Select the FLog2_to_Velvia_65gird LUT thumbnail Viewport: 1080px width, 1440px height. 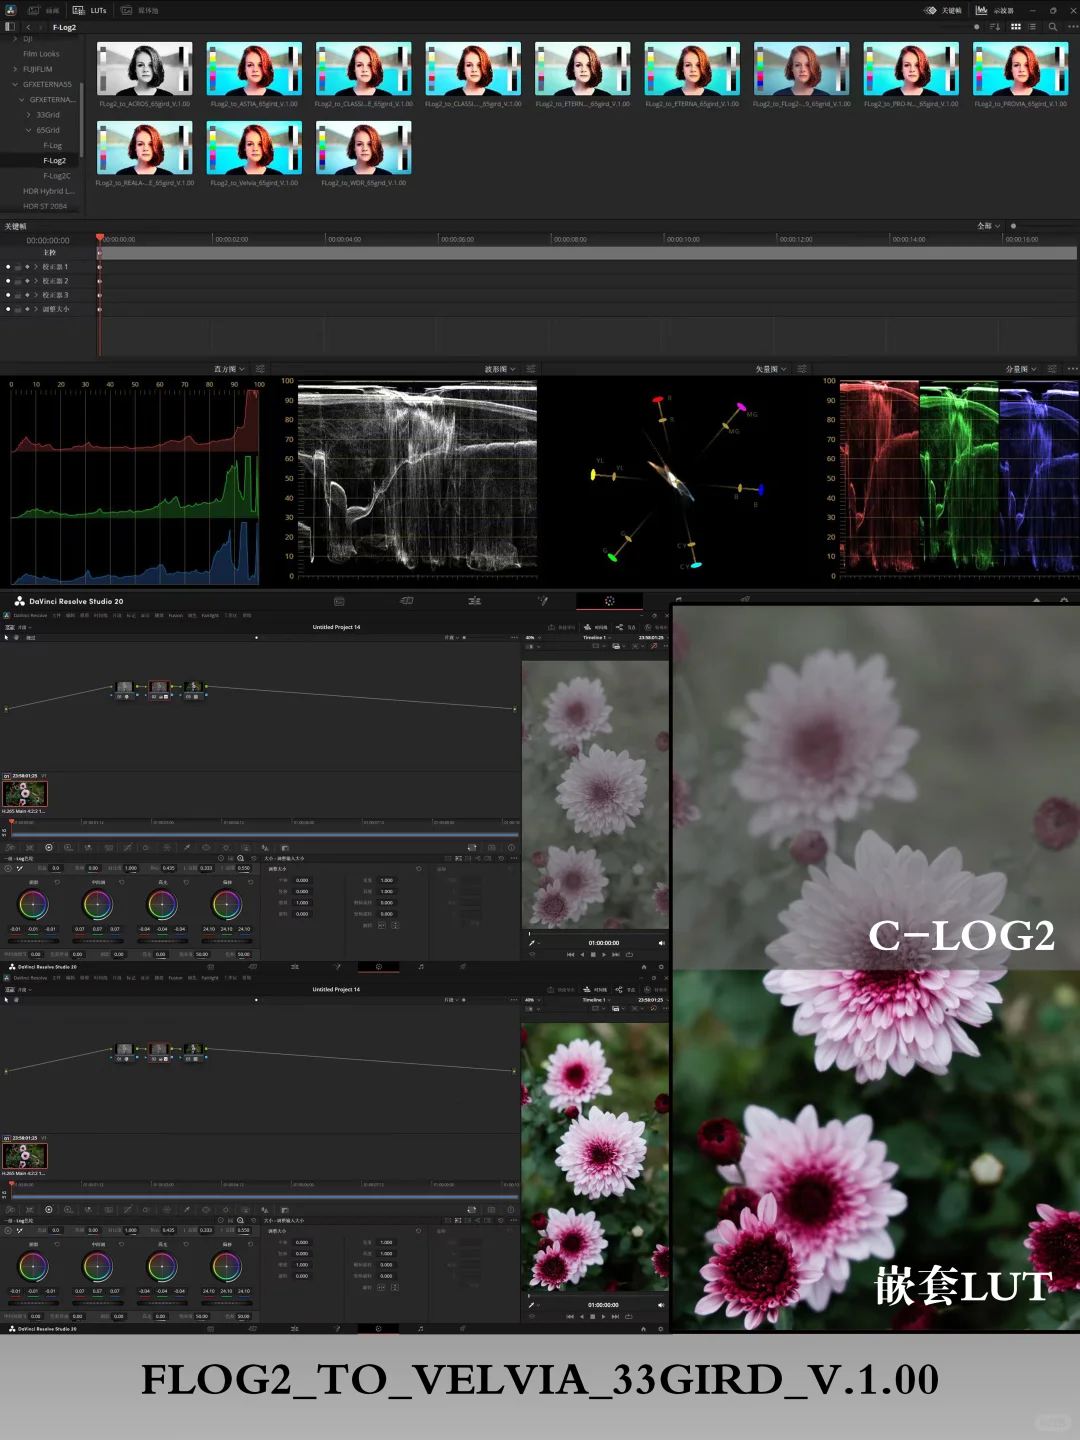[x=254, y=148]
